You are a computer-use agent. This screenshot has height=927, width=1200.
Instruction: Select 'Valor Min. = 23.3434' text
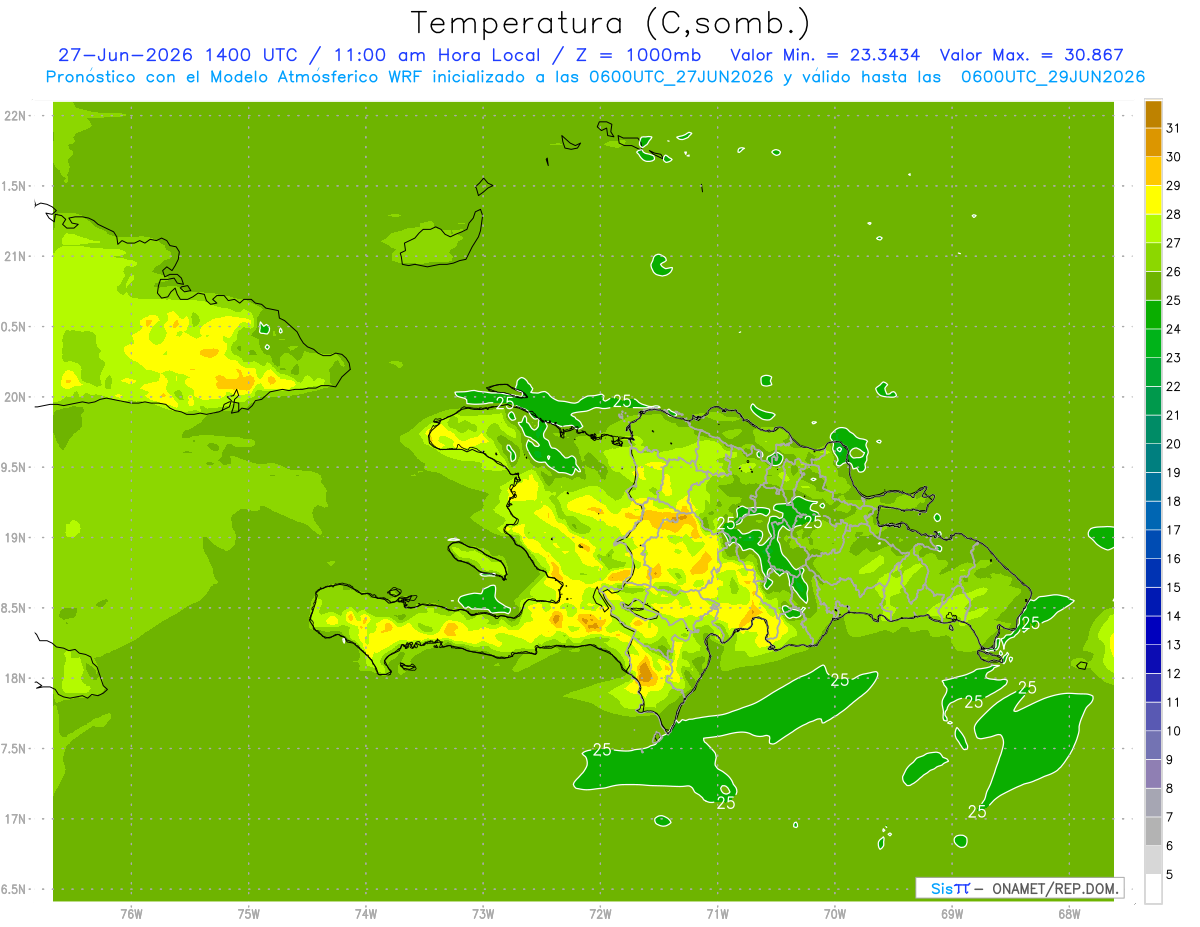[825, 55]
